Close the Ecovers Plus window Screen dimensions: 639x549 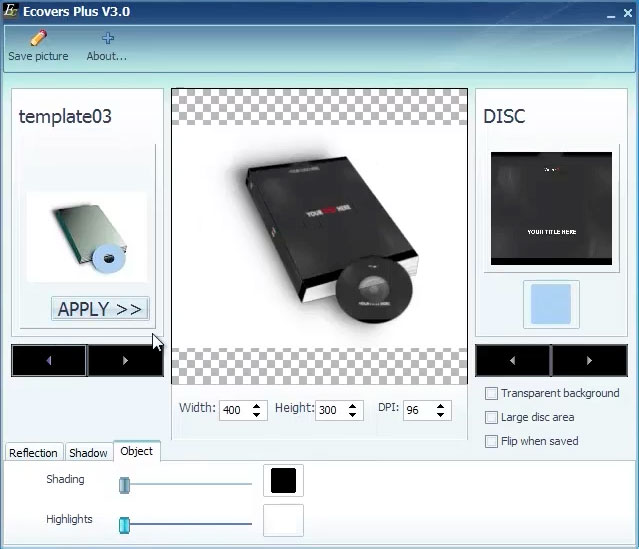[x=628, y=13]
